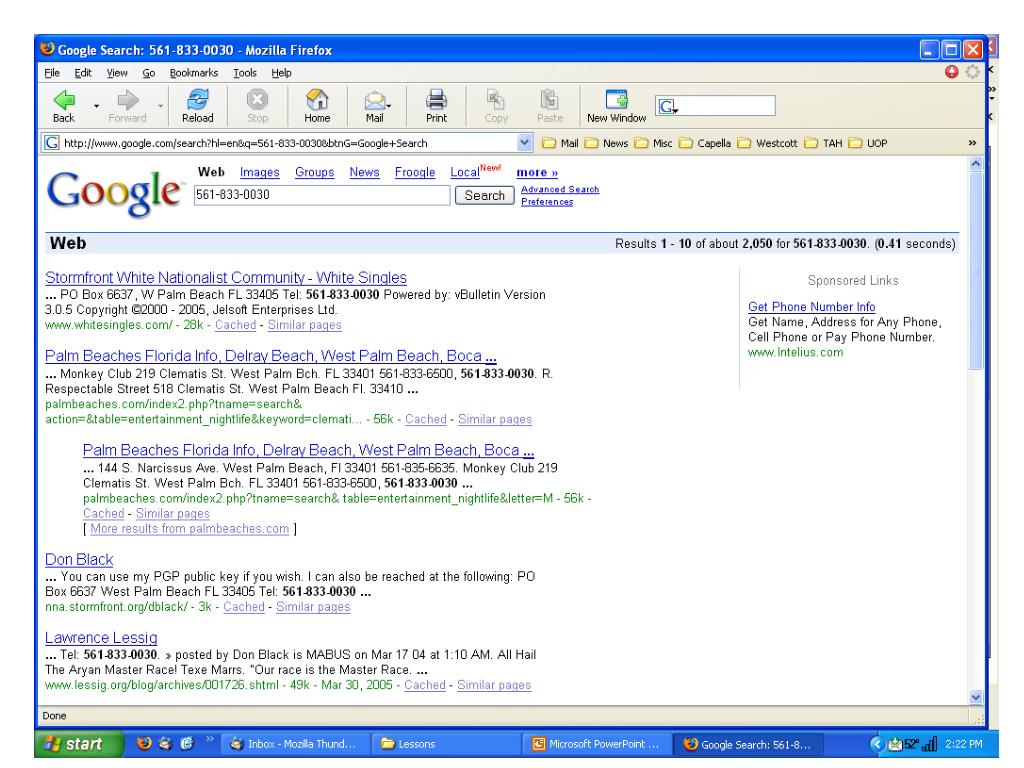This screenshot has height=768, width=1024.
Task: Open Forward button history dropdown arrow
Action: click(x=161, y=106)
